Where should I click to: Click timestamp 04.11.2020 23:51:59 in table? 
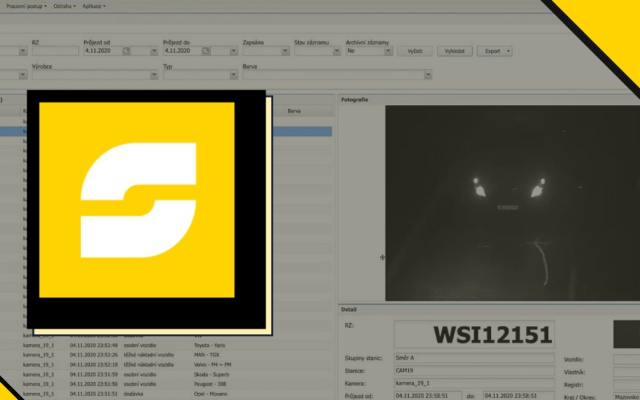(93, 375)
